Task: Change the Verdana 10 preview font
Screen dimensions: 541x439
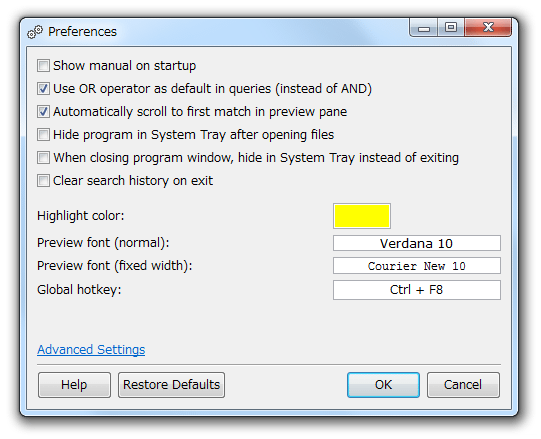Action: (417, 243)
